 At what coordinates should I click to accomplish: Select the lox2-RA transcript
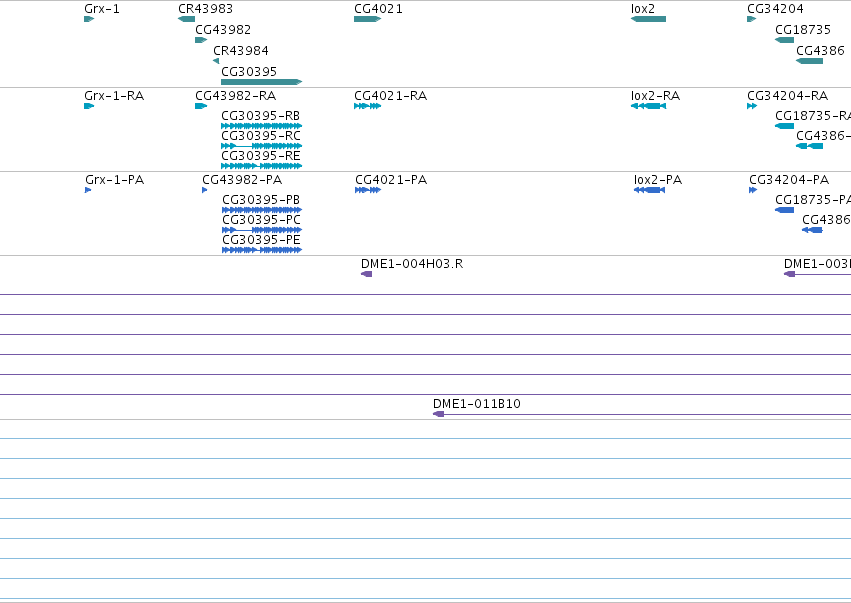(648, 106)
